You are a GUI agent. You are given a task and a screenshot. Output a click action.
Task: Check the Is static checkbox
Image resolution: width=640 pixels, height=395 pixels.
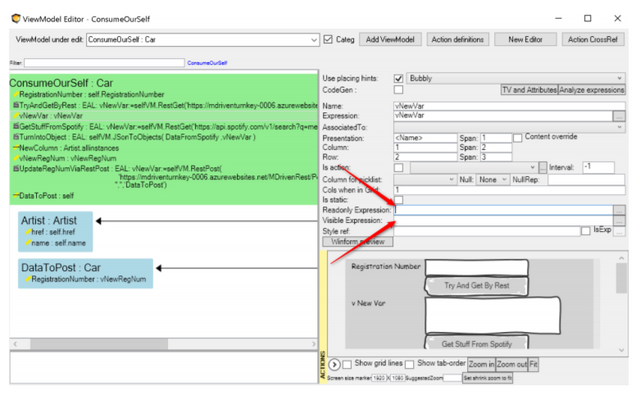click(x=398, y=200)
